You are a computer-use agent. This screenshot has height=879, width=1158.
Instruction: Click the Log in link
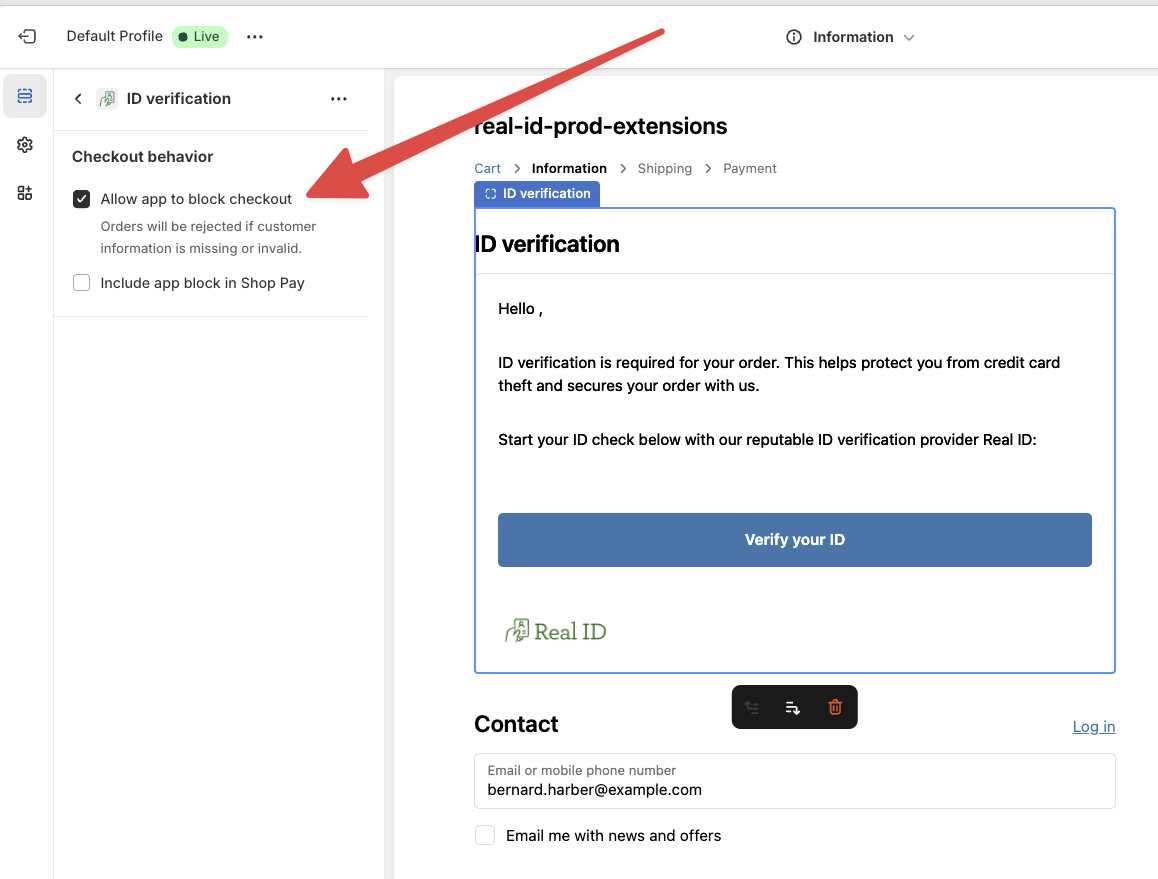coord(1094,727)
